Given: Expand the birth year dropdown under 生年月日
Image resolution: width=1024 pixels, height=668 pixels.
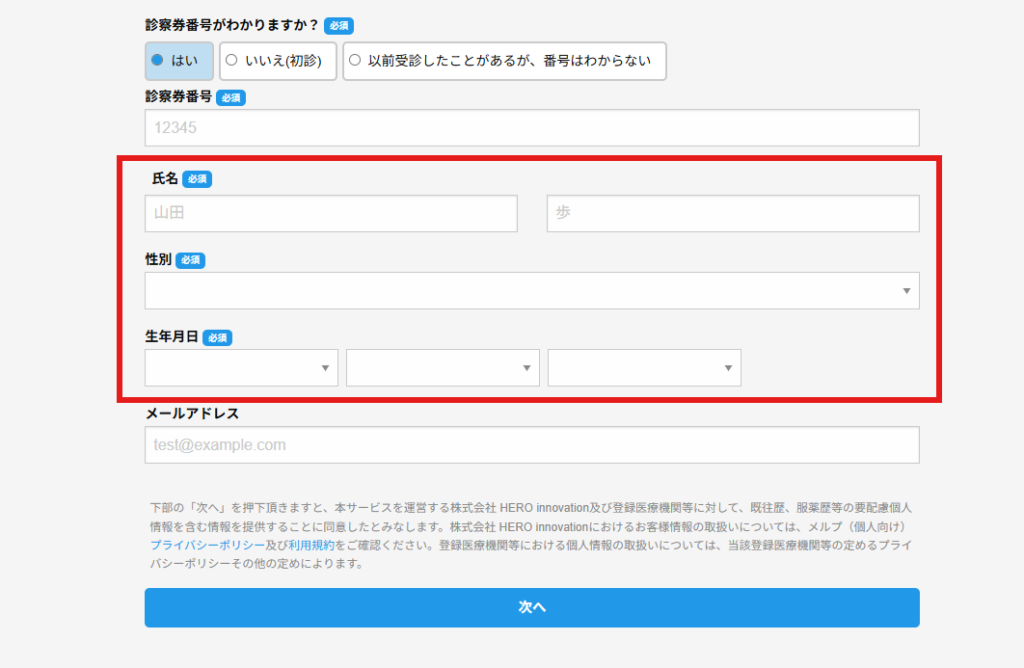Looking at the screenshot, I should click(241, 368).
